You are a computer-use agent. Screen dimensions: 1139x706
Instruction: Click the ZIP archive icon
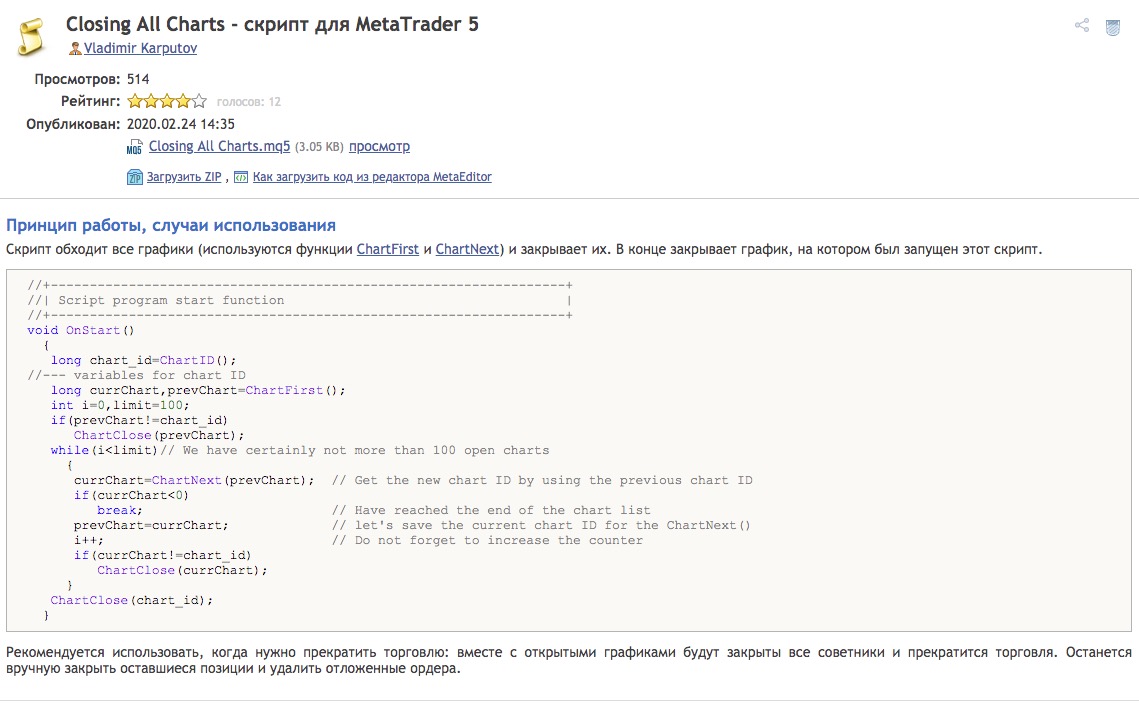click(134, 176)
